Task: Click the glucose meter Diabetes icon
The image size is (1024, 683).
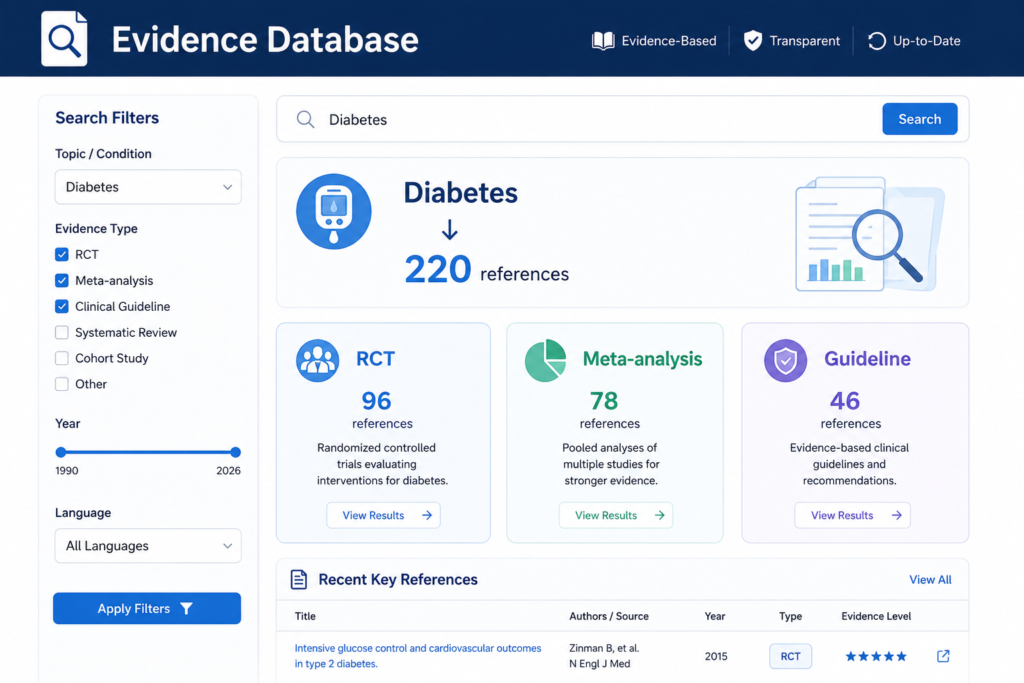Action: [x=334, y=211]
